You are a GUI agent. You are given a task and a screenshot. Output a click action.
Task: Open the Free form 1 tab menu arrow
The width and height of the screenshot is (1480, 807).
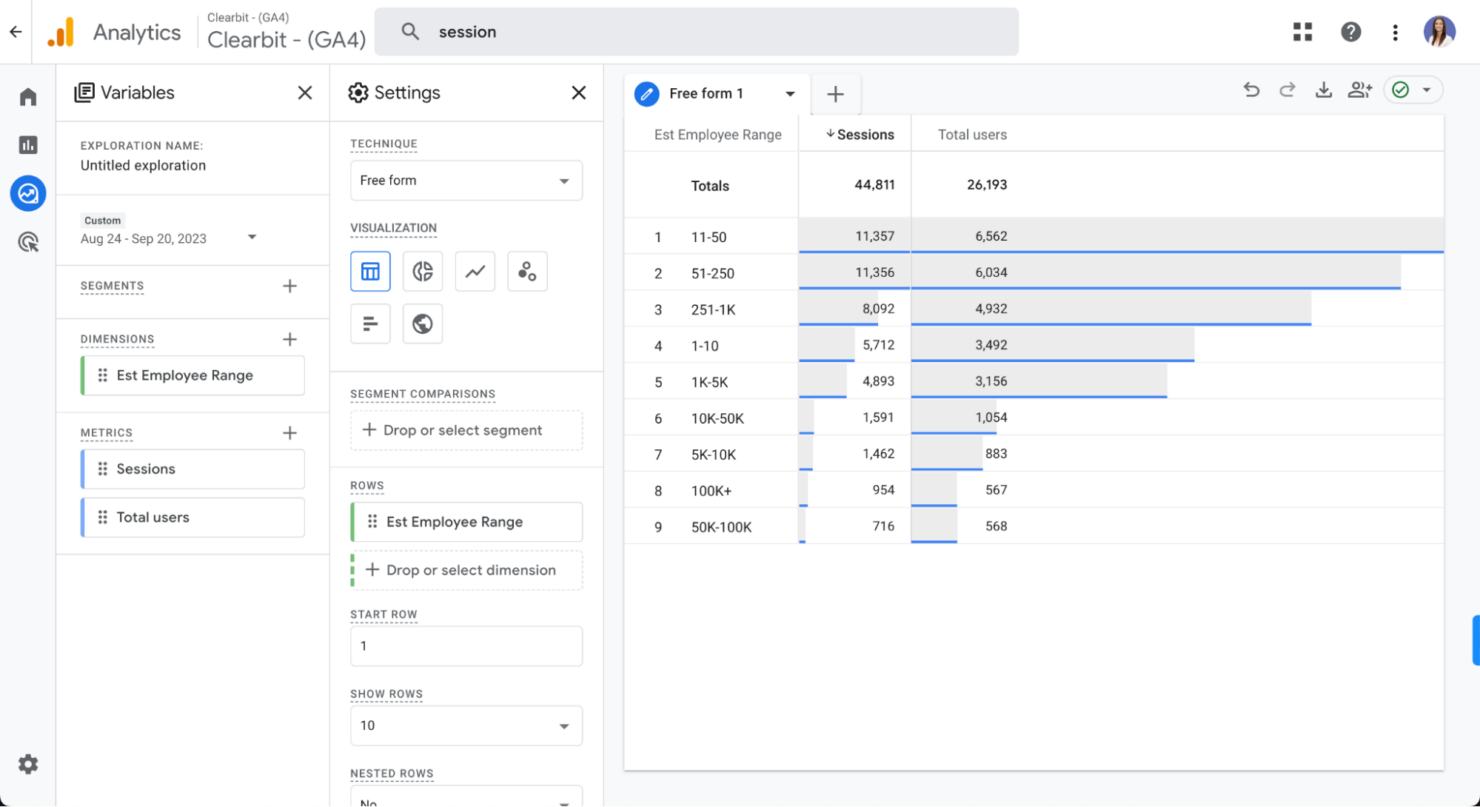pos(790,94)
